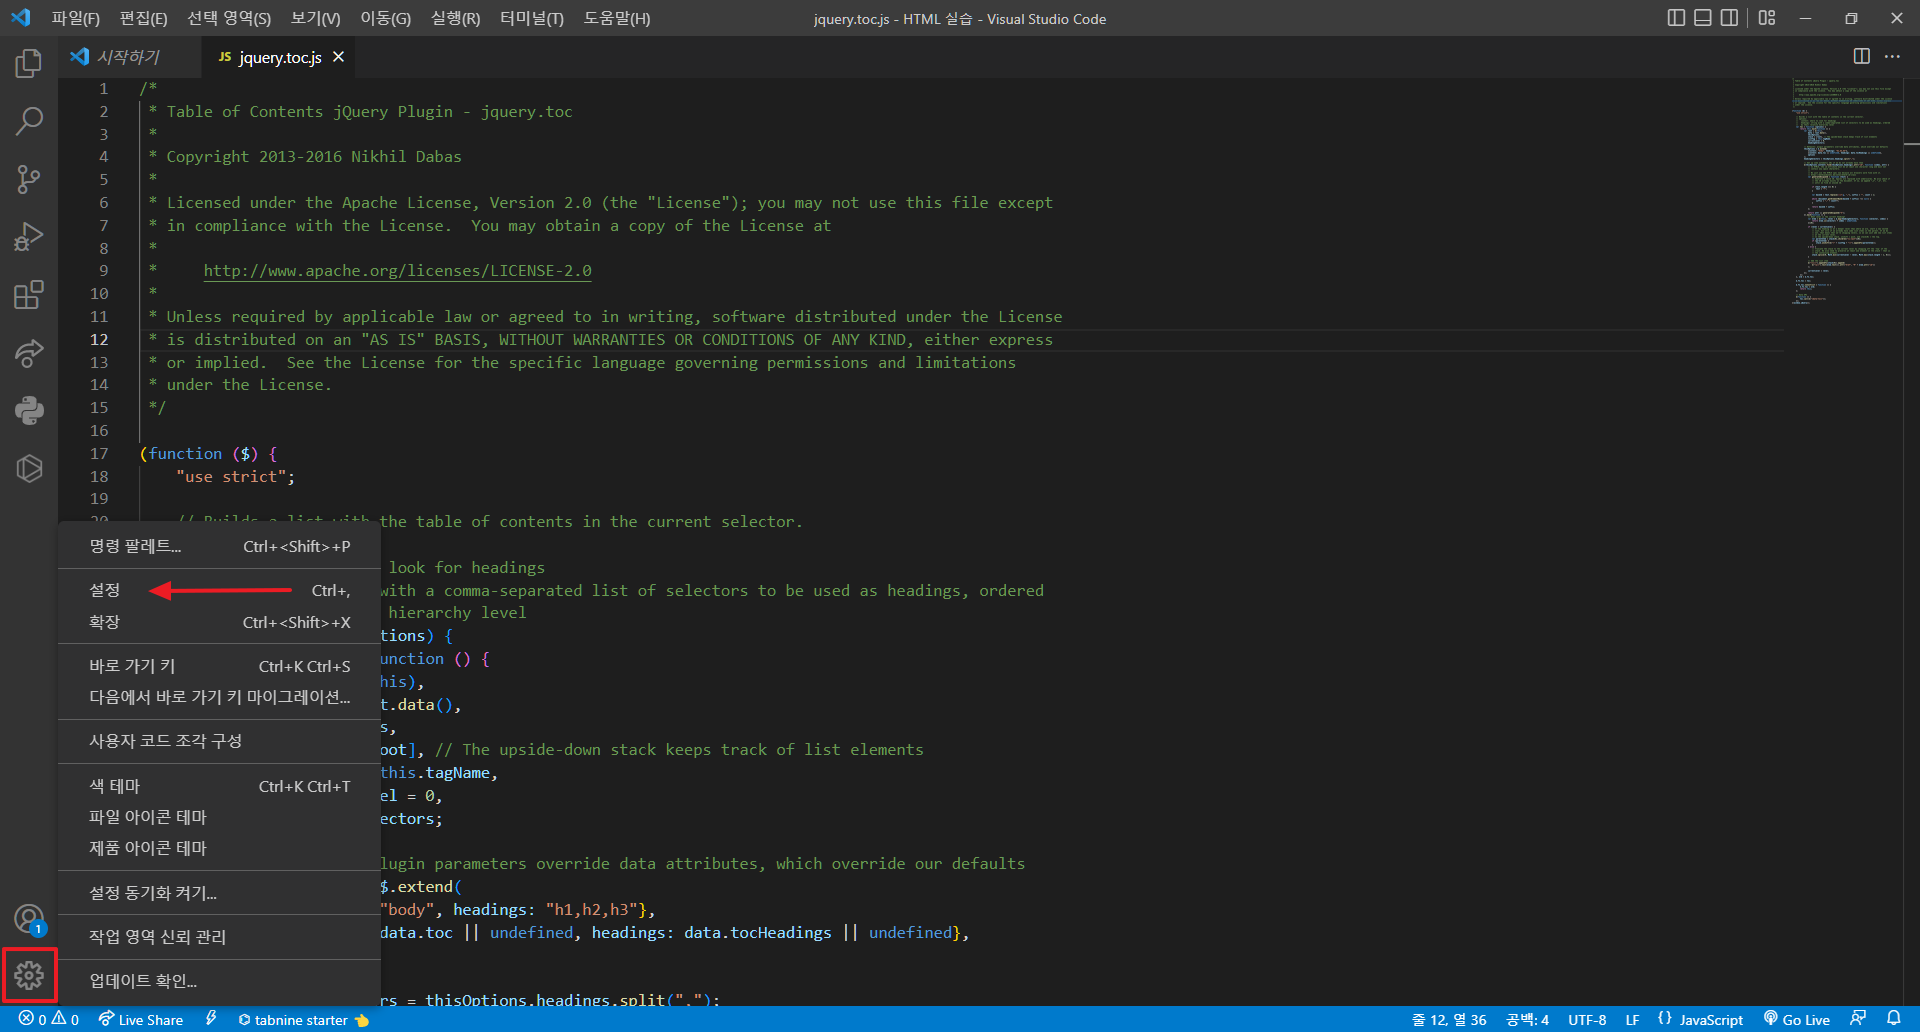
Task: Open the 도움말(H) menu
Action: click(x=617, y=18)
